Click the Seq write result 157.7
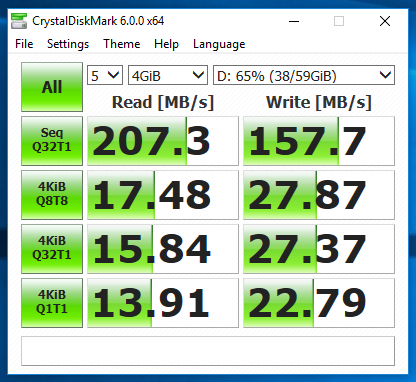This screenshot has height=382, width=416. click(x=319, y=141)
